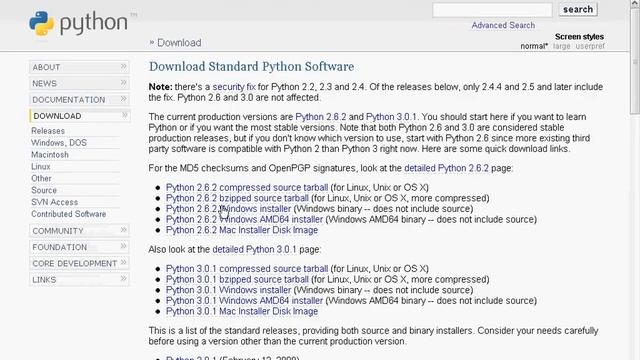This screenshot has width=640, height=360.
Task: Open detailed Python 3.0.1 page link
Action: point(254,249)
